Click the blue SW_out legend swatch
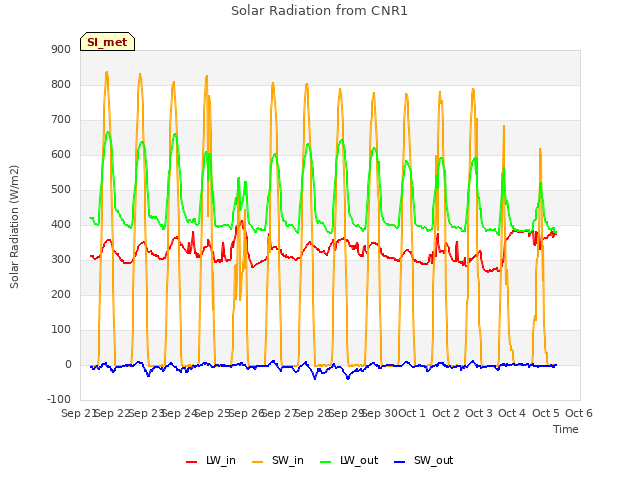Image resolution: width=640 pixels, height=480 pixels. click(400, 462)
